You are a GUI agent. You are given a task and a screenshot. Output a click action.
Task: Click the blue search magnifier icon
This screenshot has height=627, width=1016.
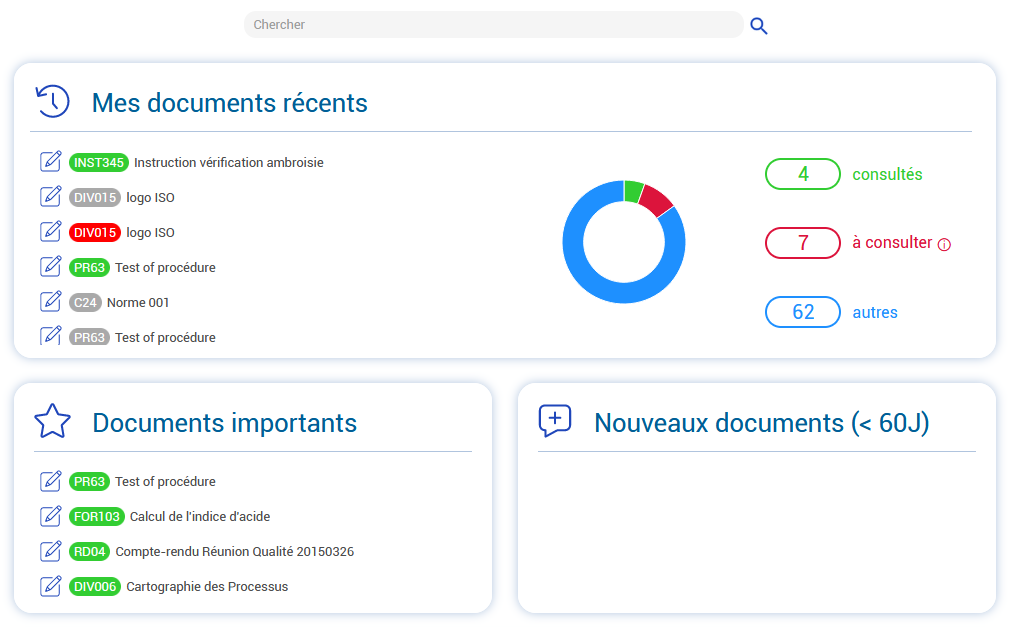(758, 25)
